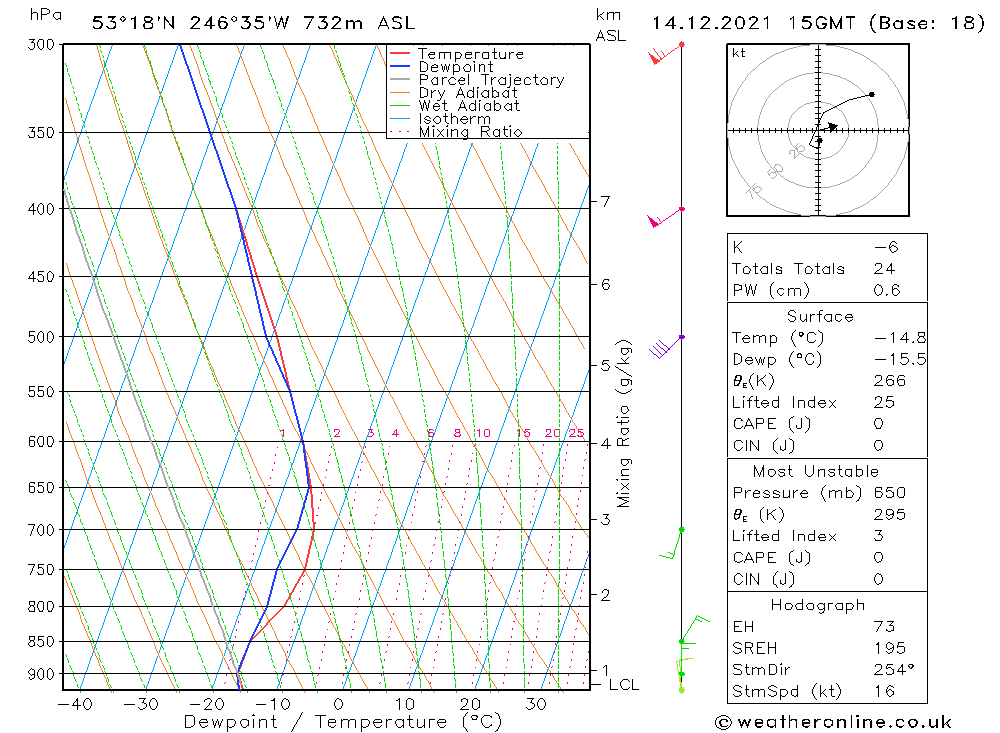The image size is (1000, 733).
Task: Click the Most Unstable theta-E value 295
Action: 890,514
